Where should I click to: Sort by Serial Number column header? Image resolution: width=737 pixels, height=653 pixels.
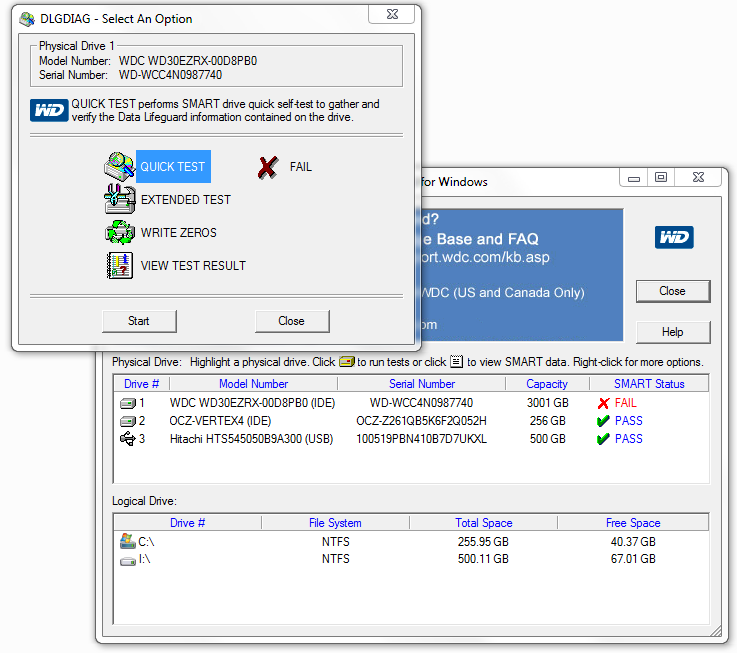point(422,384)
